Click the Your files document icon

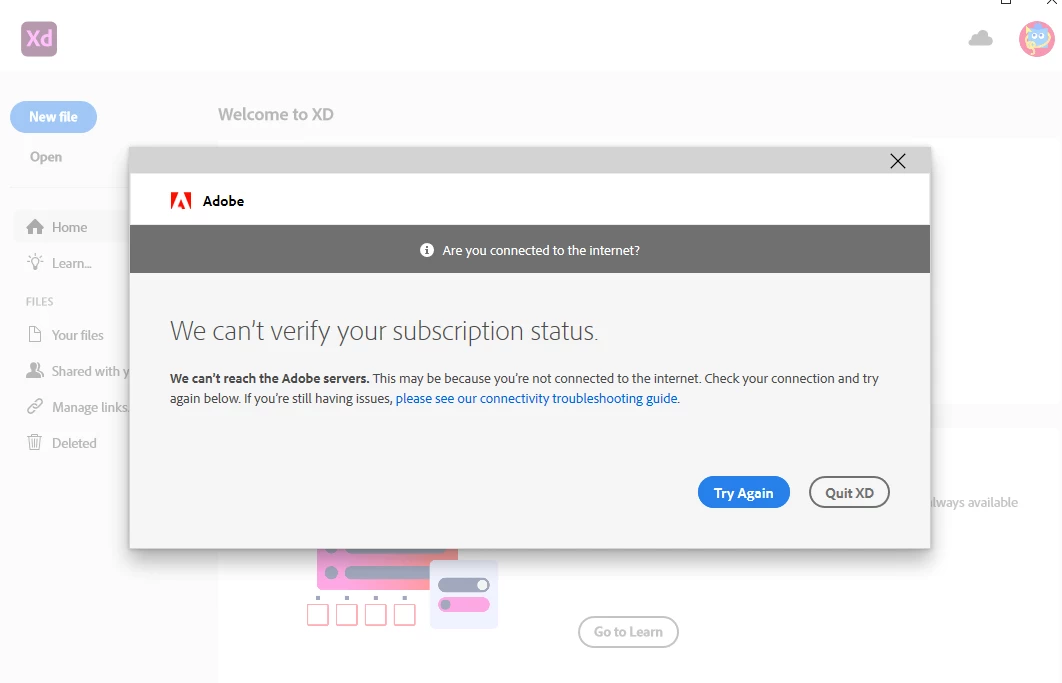(35, 335)
